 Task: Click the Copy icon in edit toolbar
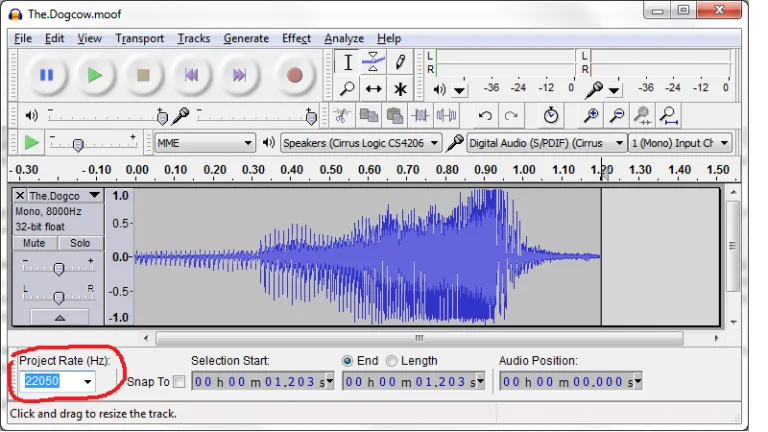[368, 116]
